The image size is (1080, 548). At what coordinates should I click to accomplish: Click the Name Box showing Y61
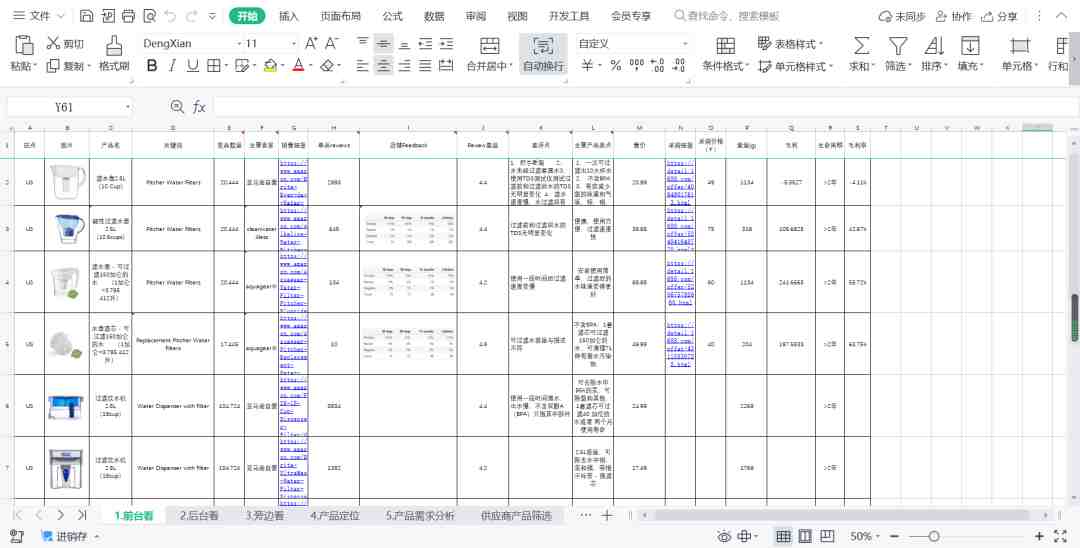[64, 107]
